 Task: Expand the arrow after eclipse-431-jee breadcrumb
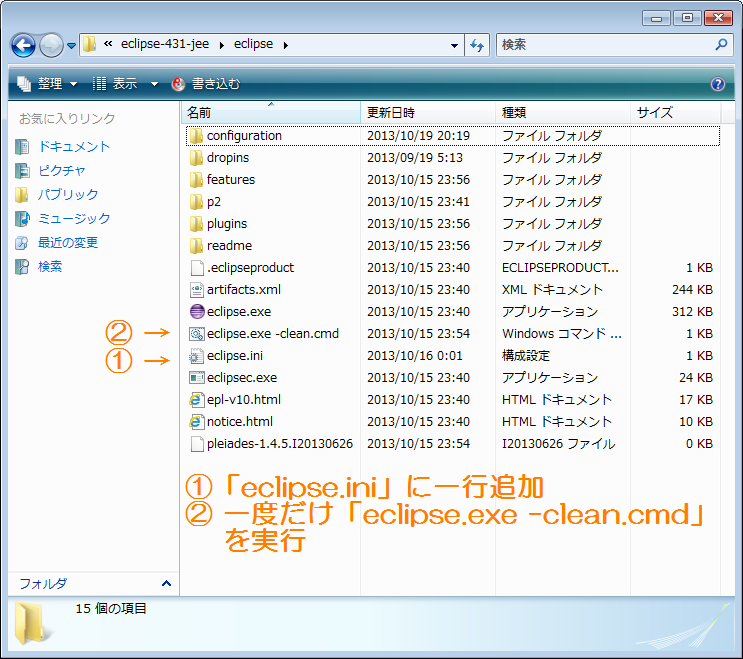pos(221,45)
